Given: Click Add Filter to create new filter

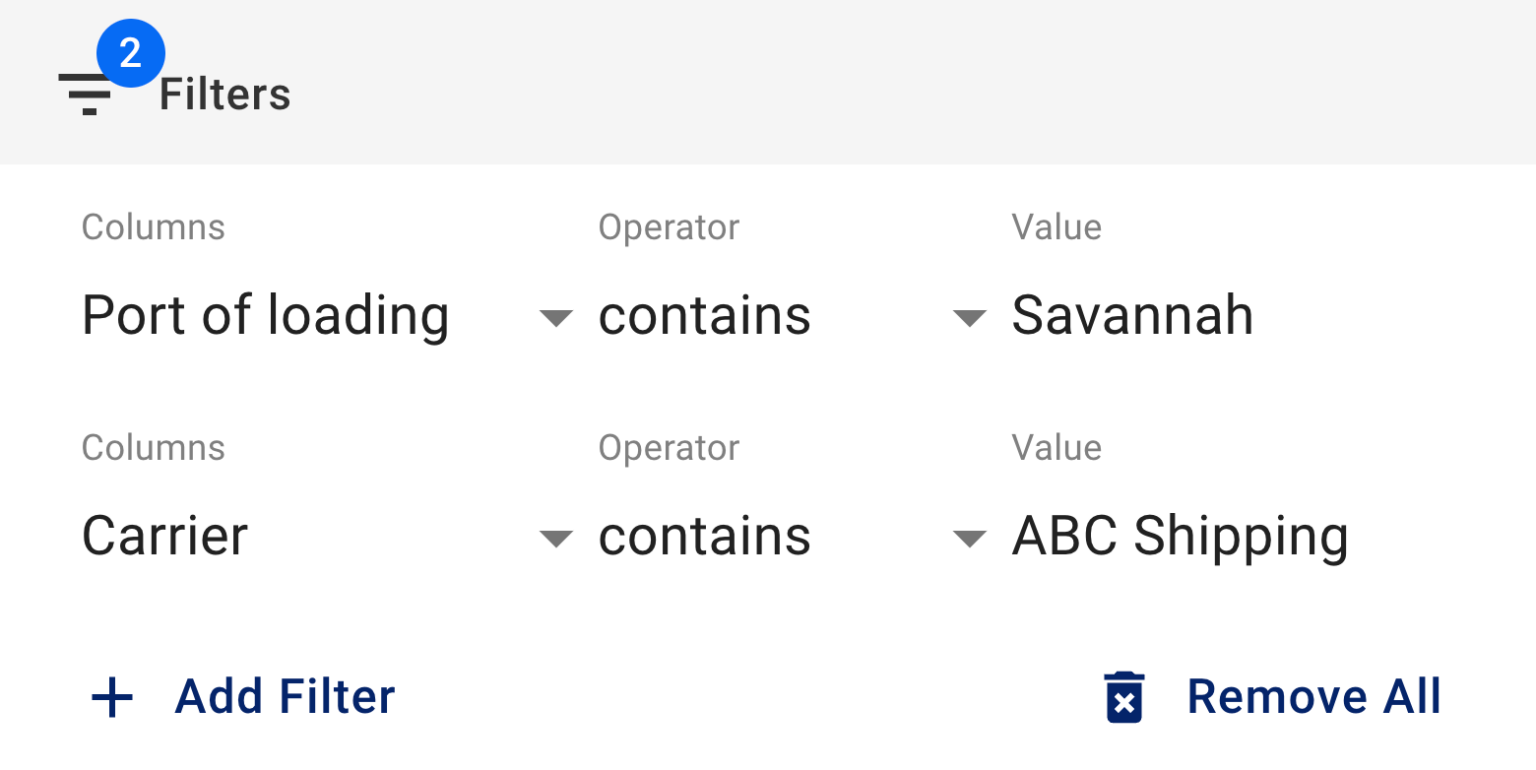Looking at the screenshot, I should [x=284, y=697].
